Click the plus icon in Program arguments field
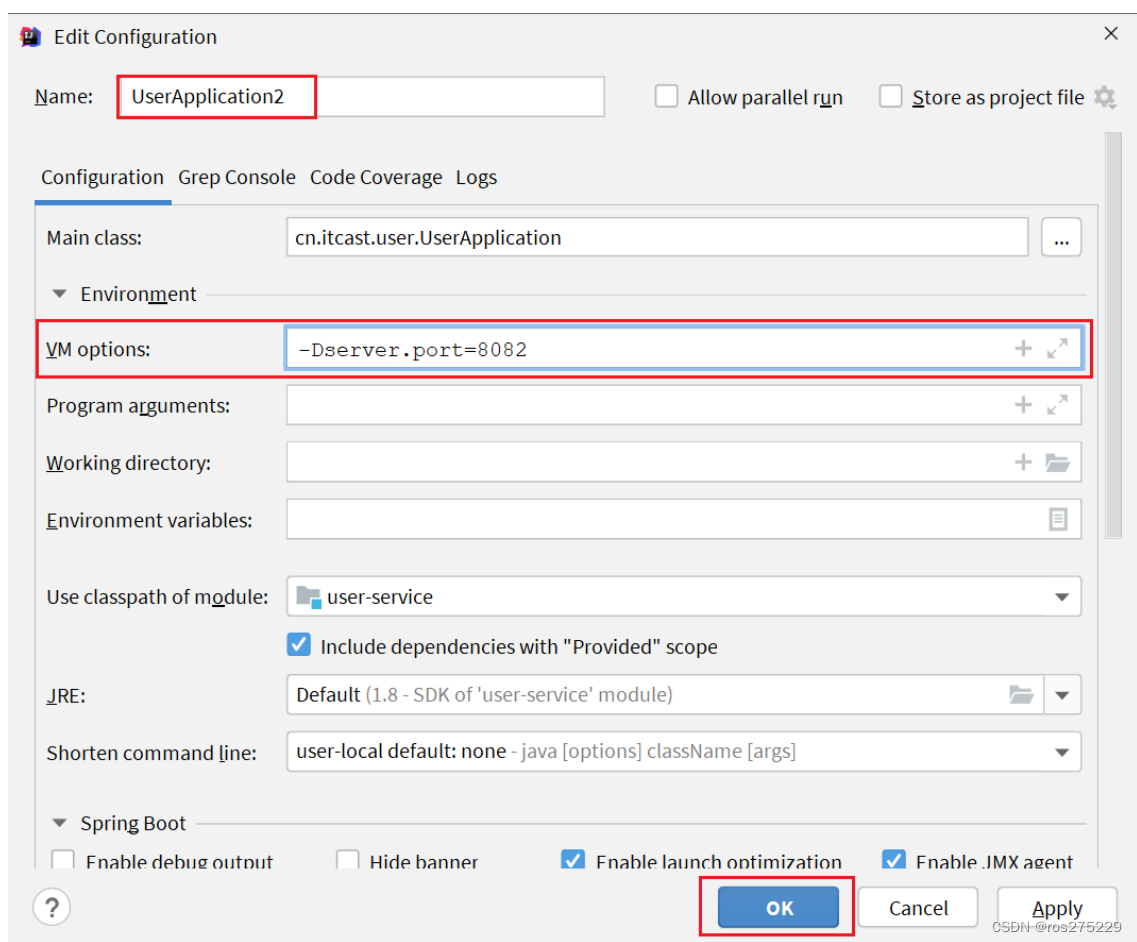 point(1022,405)
